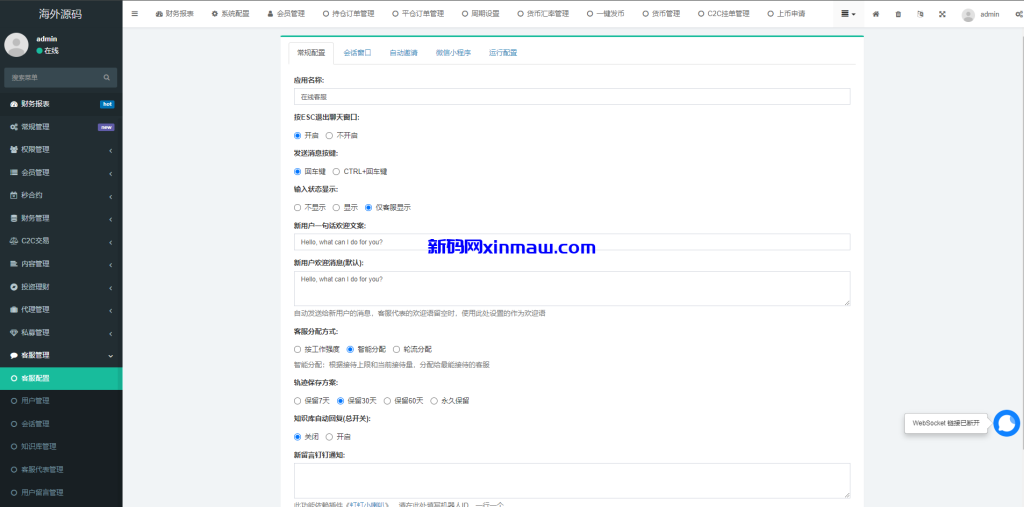The height and width of the screenshot is (507, 1024).
Task: Expand 代理管理 in the sidebar
Action: [61, 310]
